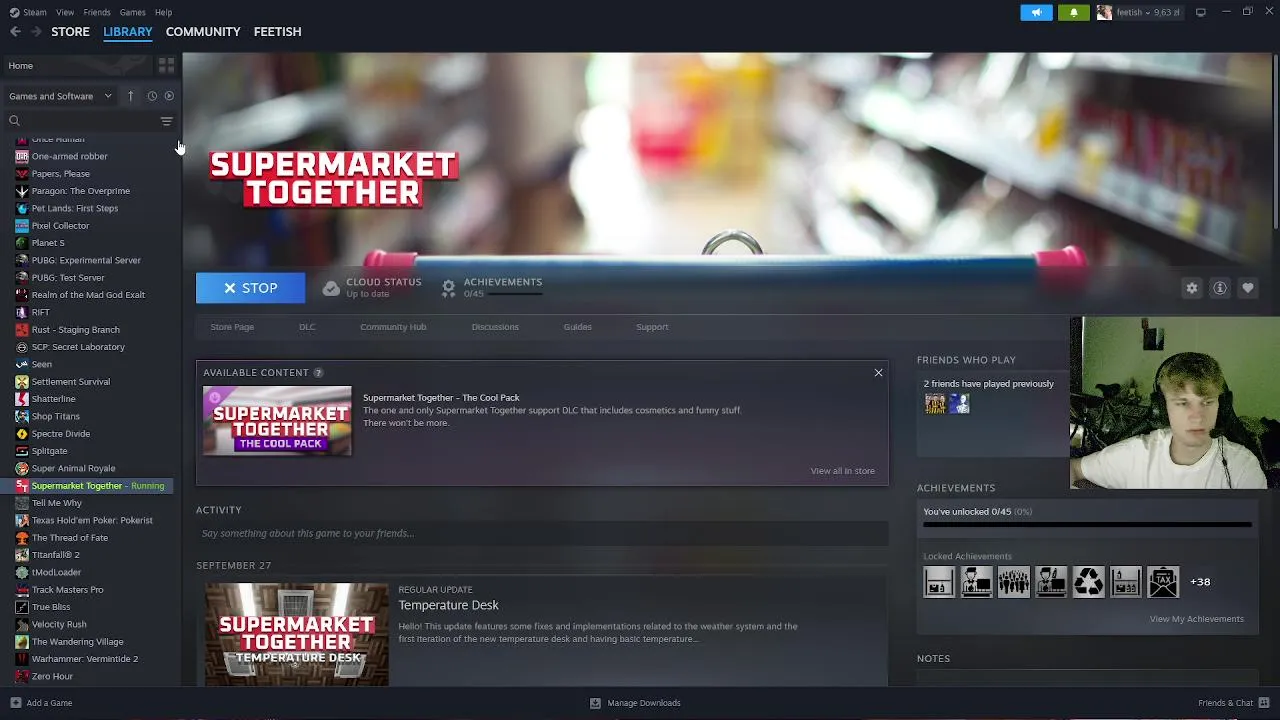Add game to favorites heart icon
The height and width of the screenshot is (720, 1280).
(1248, 288)
